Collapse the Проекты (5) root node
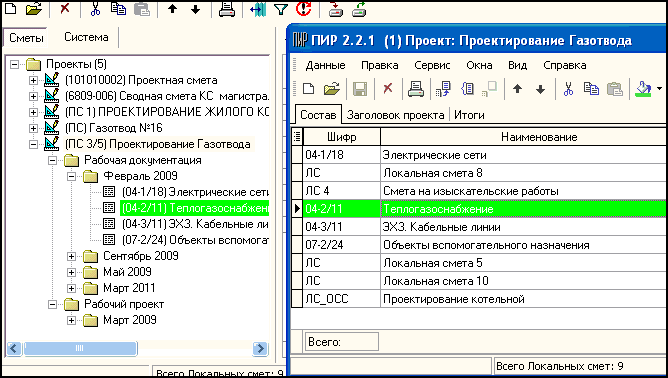Viewport: 668px width, 378px height. (x=14, y=64)
